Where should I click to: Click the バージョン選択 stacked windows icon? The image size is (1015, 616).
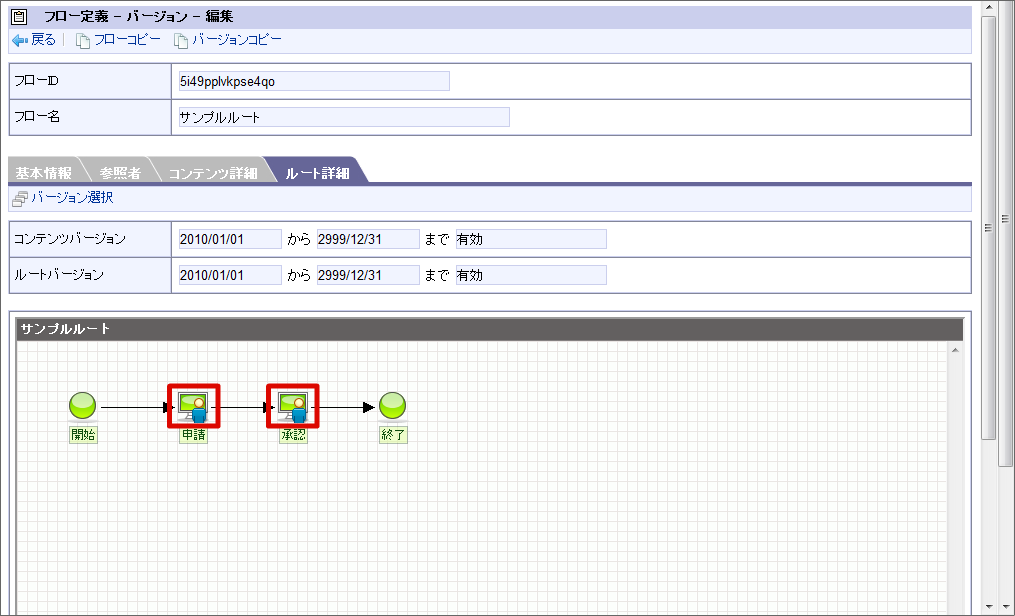click(x=20, y=199)
